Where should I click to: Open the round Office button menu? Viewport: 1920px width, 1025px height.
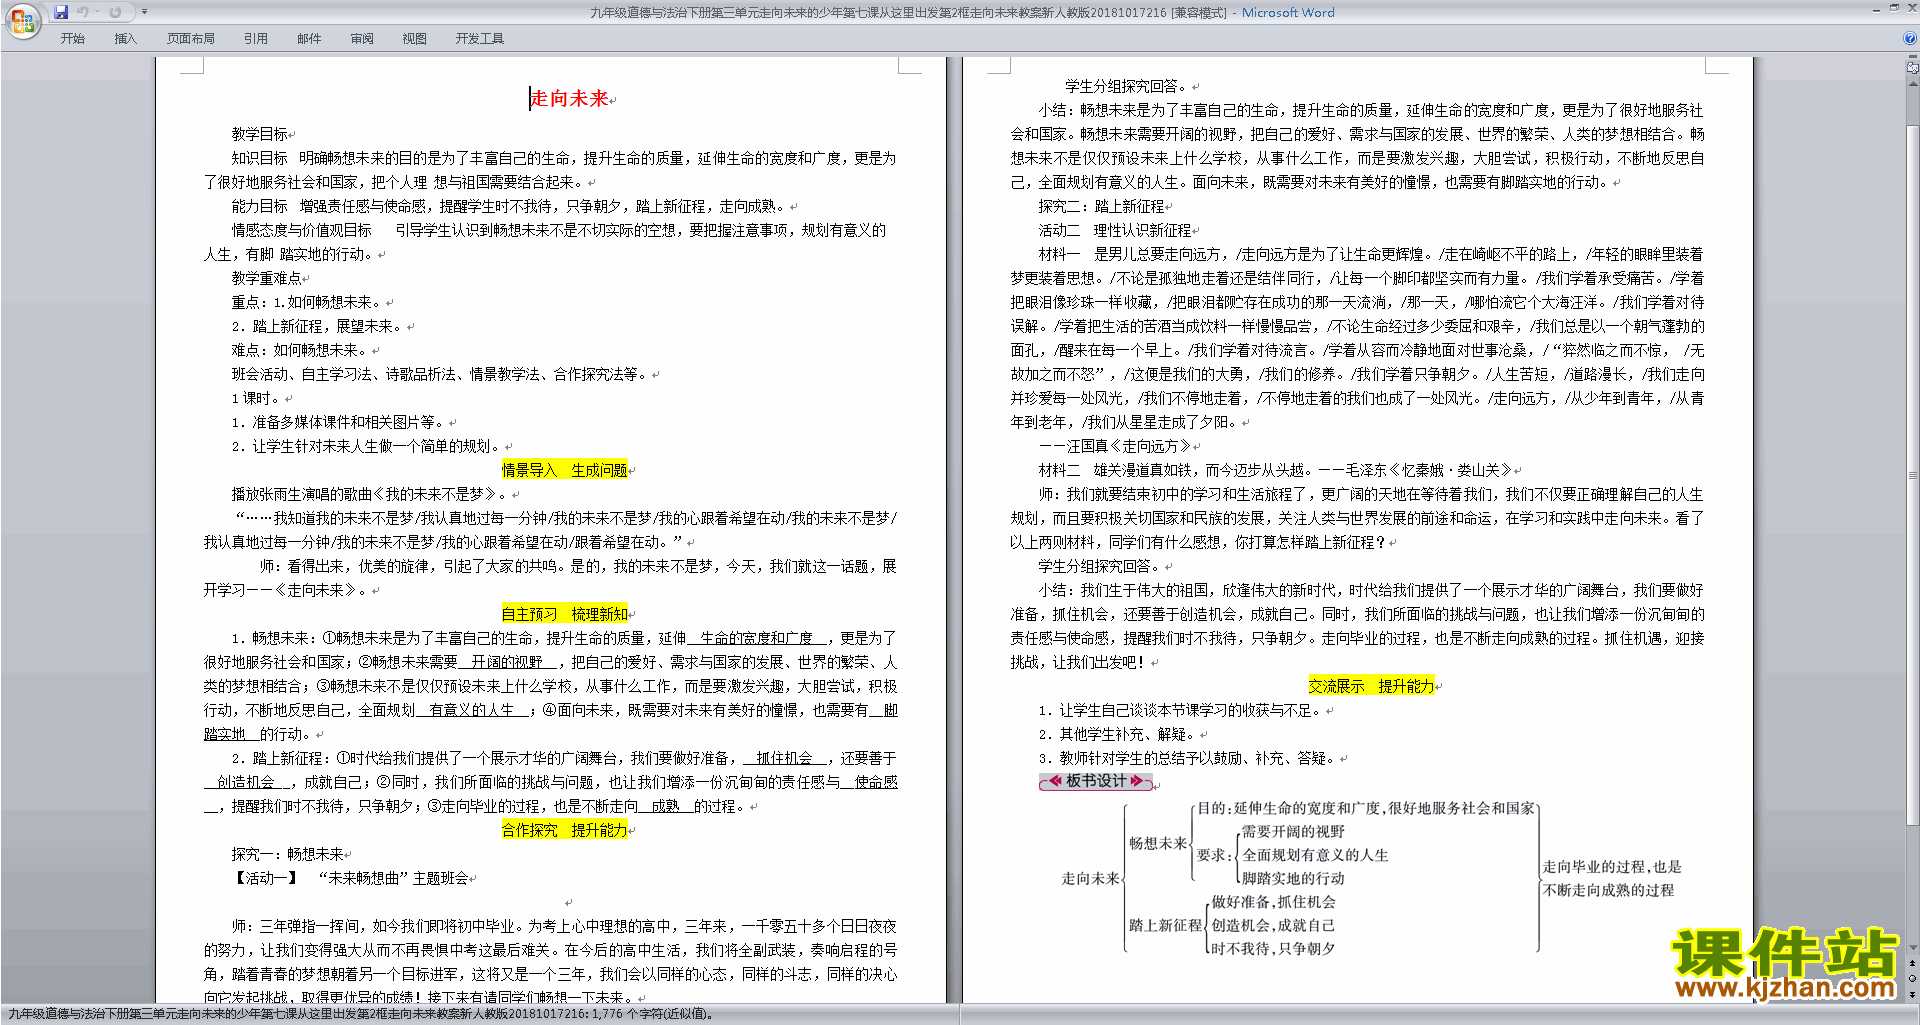tap(22, 20)
